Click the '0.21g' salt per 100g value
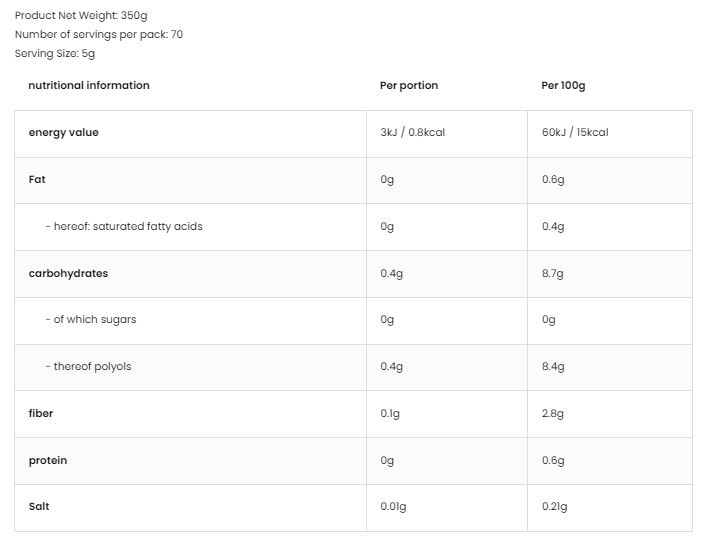The height and width of the screenshot is (541, 703). coord(555,506)
